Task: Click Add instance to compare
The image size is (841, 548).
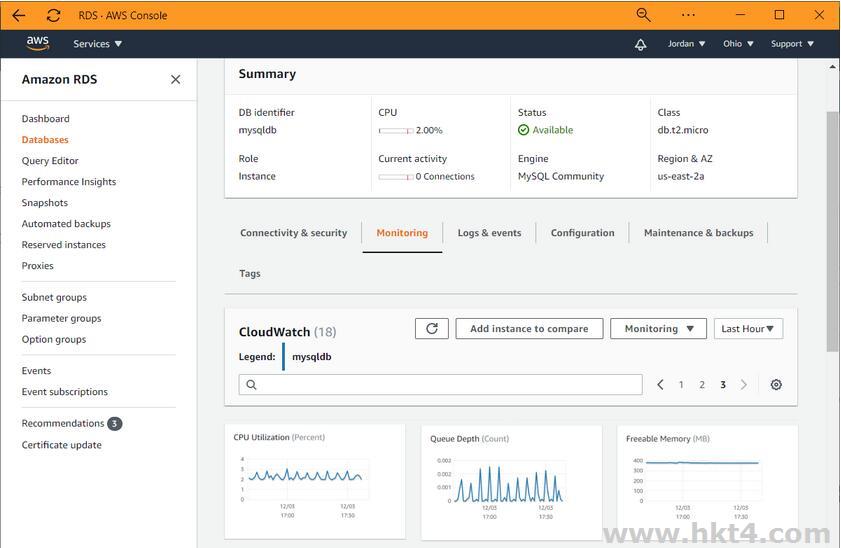Action: (529, 329)
